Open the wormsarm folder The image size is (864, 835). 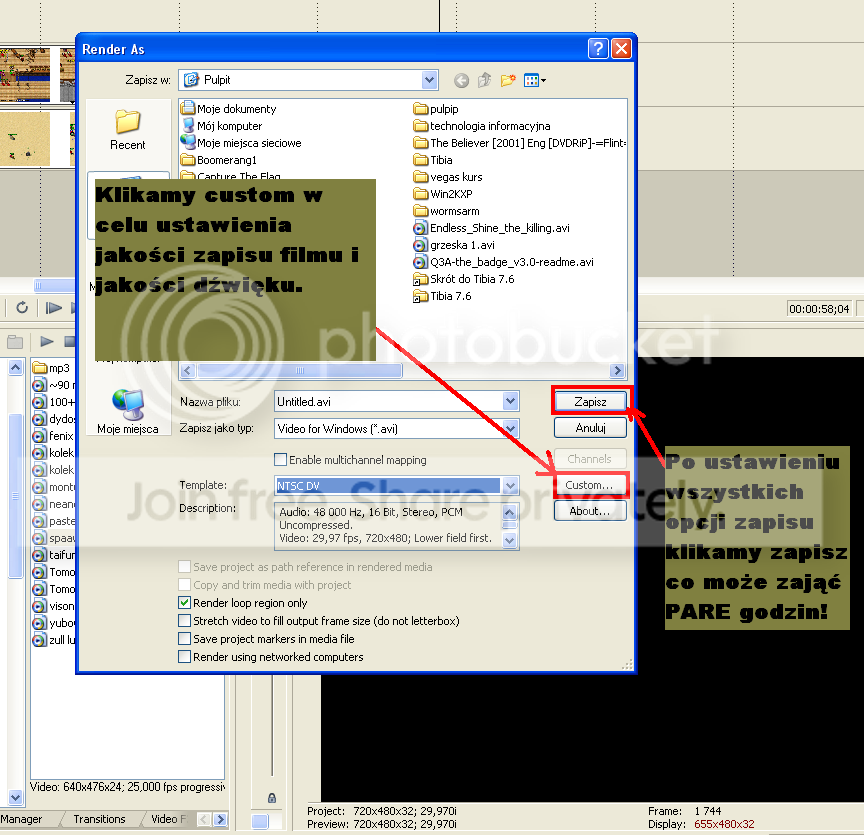tap(447, 211)
